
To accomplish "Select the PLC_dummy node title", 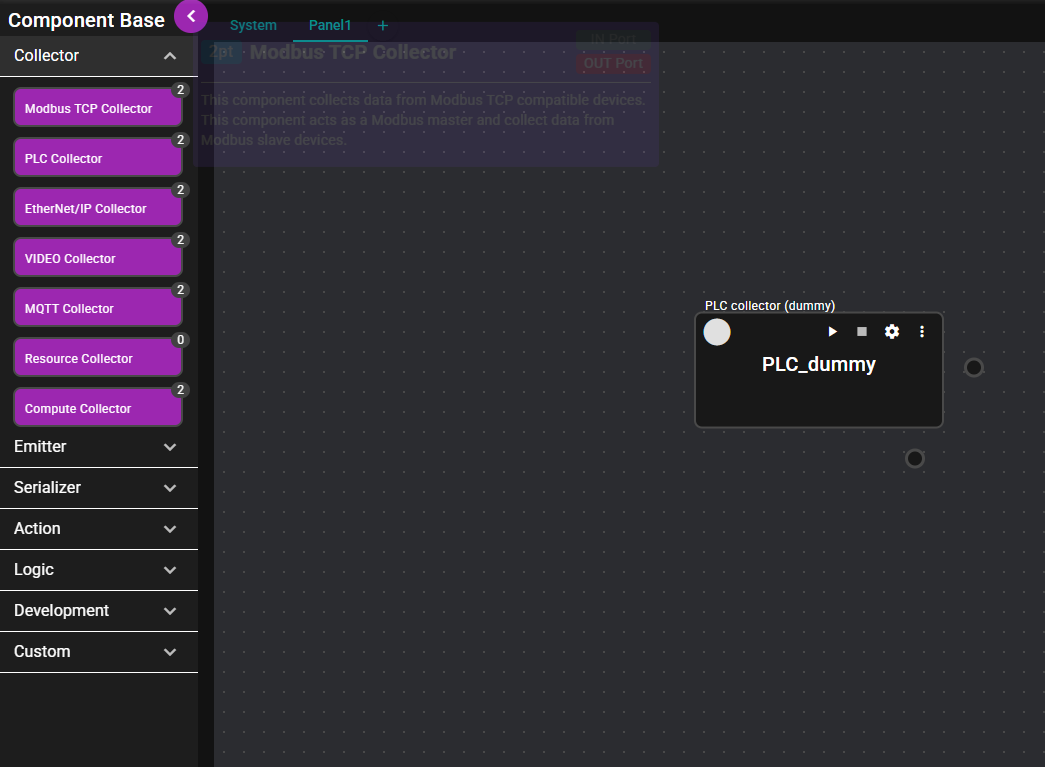I will click(818, 365).
